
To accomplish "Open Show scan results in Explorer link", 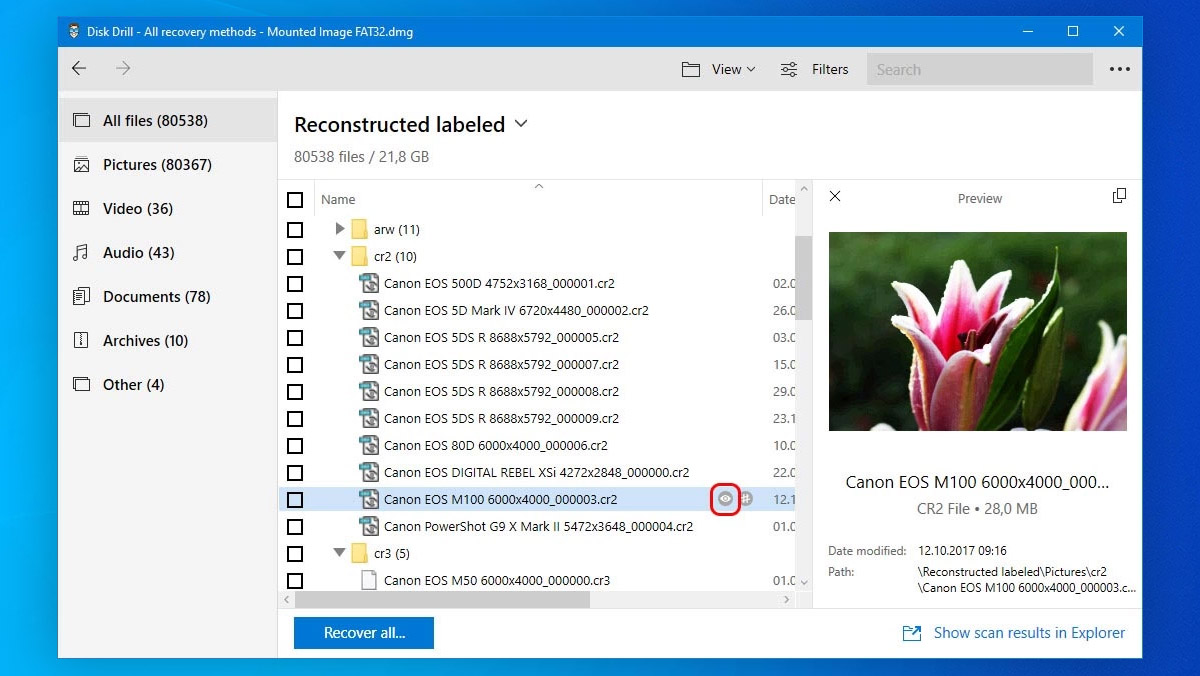I will 1029,633.
